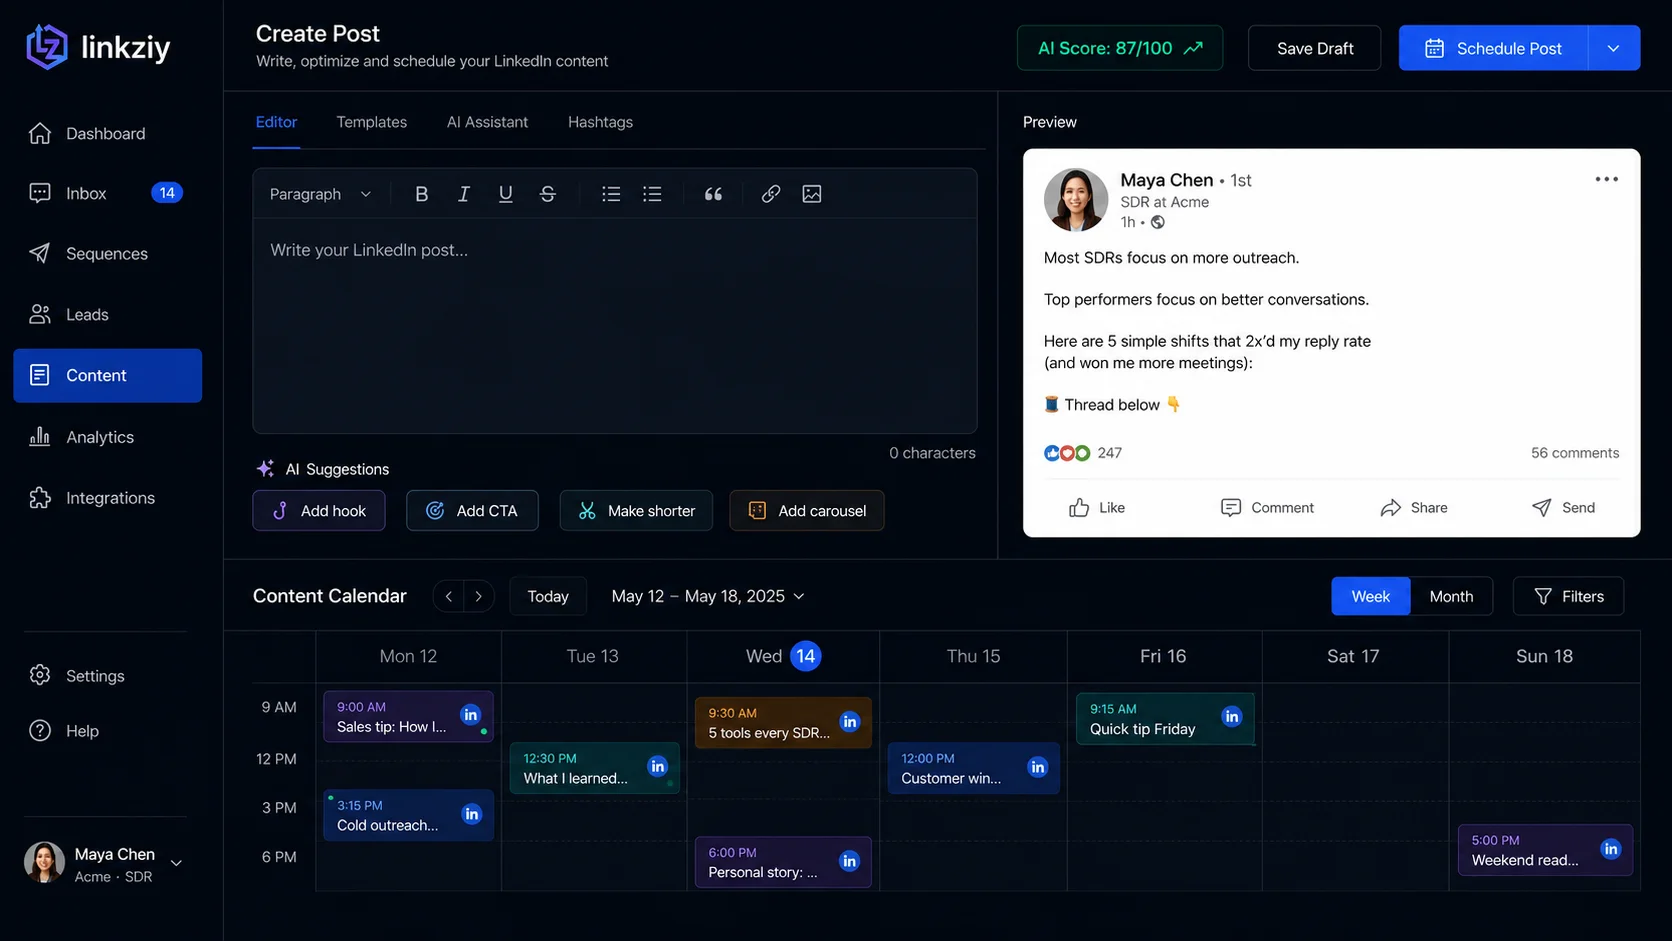1672x941 pixels.
Task: Click Save Draft
Action: pyautogui.click(x=1314, y=48)
